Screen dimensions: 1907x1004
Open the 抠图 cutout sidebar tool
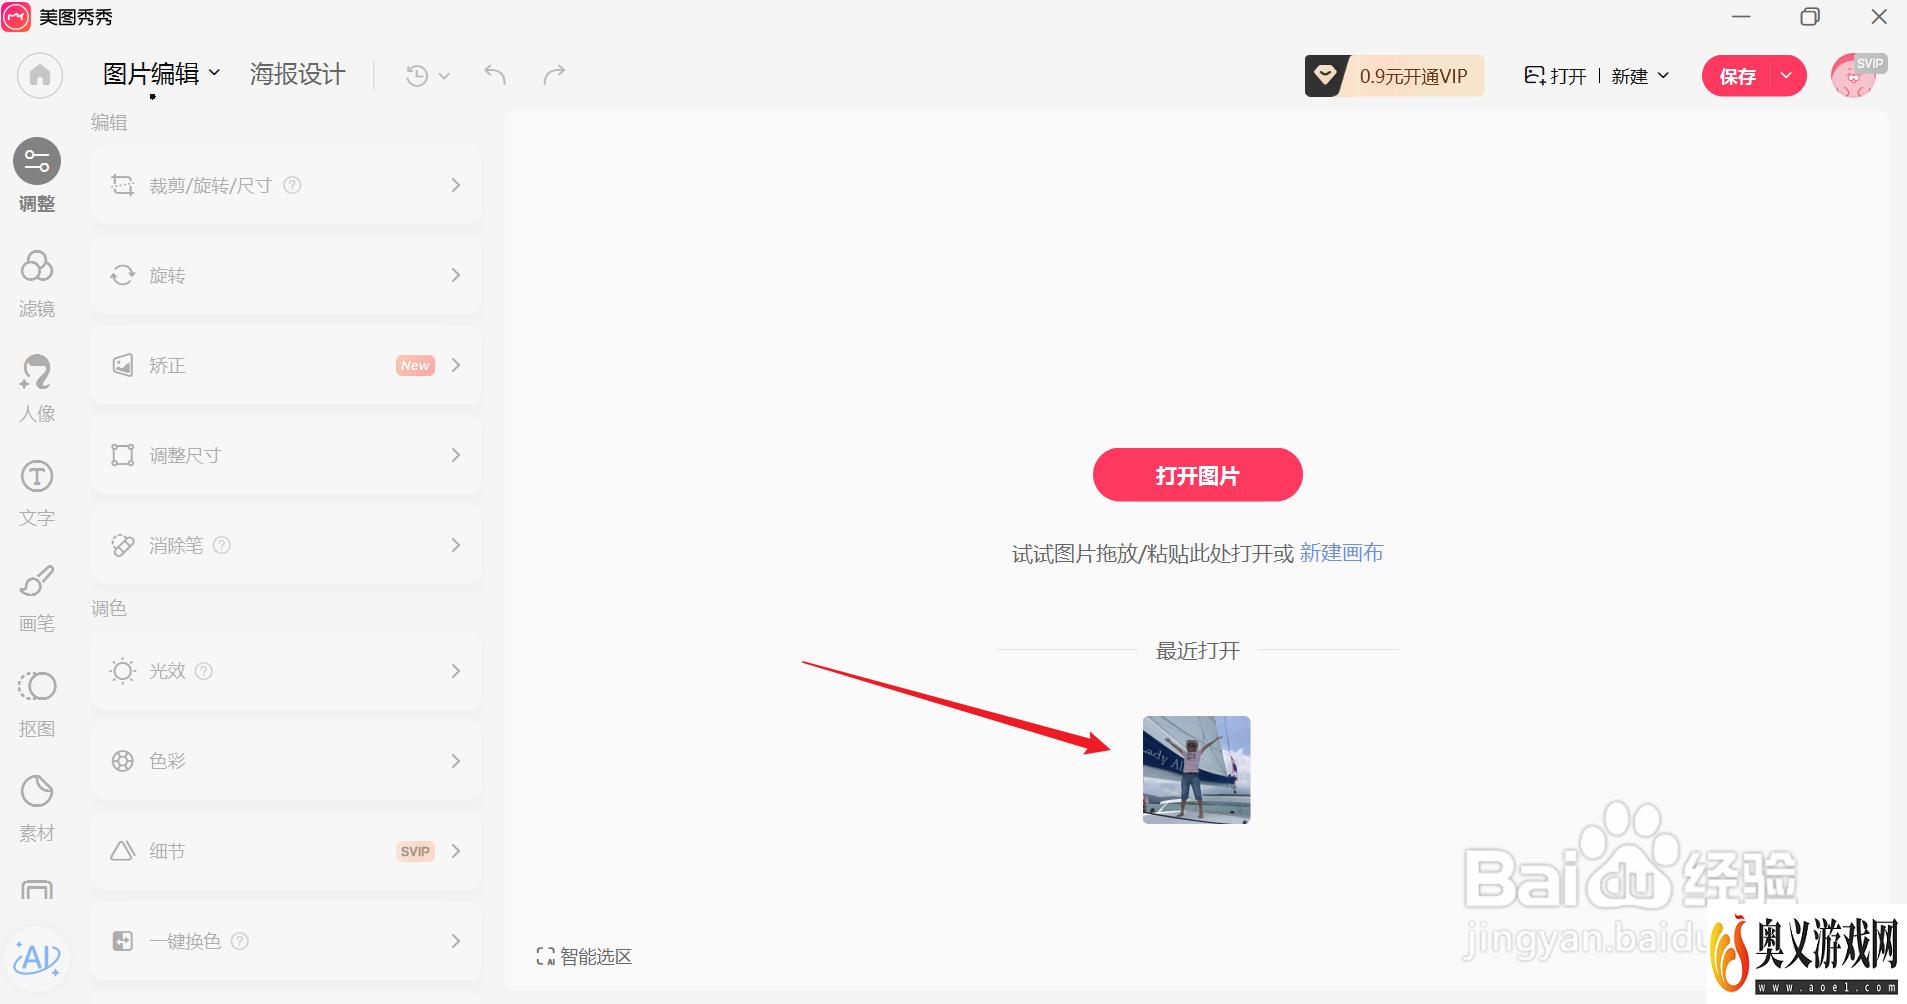(x=37, y=704)
